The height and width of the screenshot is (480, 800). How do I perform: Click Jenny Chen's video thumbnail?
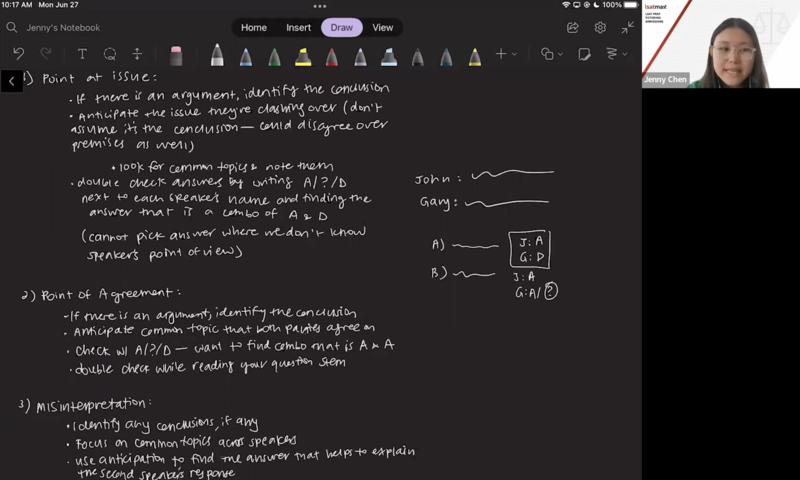pyautogui.click(x=720, y=44)
